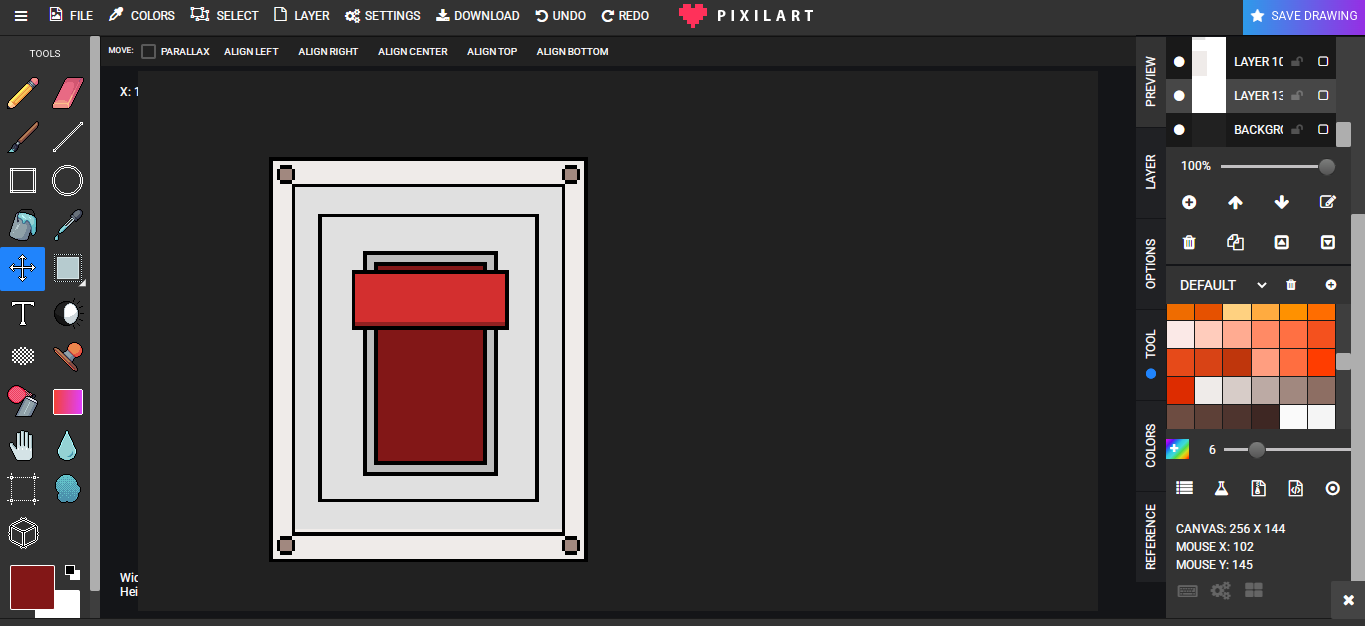1365x626 pixels.
Task: Select the Eyedropper color picker tool
Action: coord(67,225)
